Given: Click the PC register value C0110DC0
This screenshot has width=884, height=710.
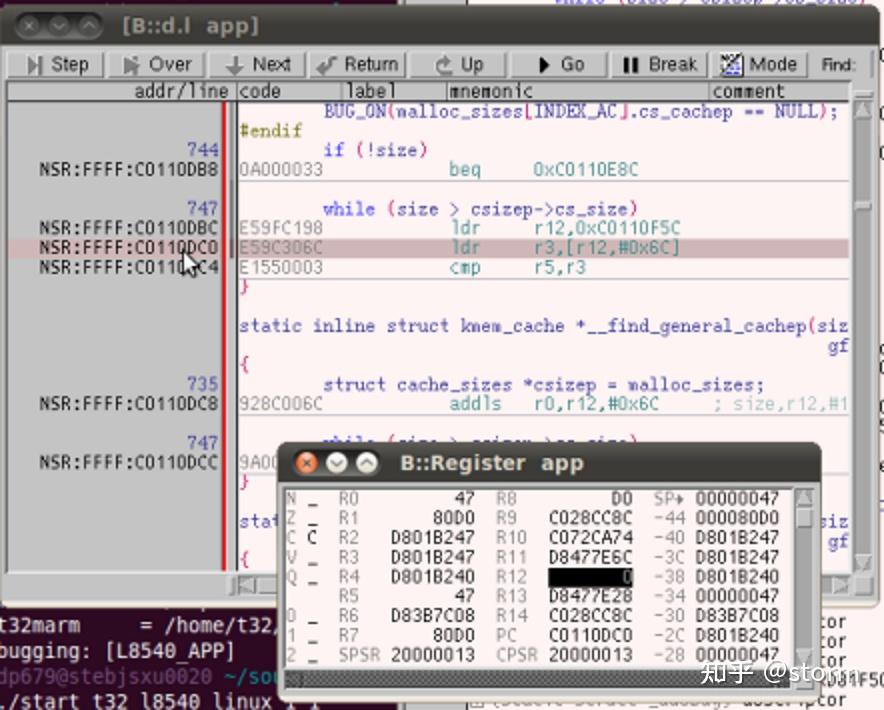Looking at the screenshot, I should click(x=590, y=636).
